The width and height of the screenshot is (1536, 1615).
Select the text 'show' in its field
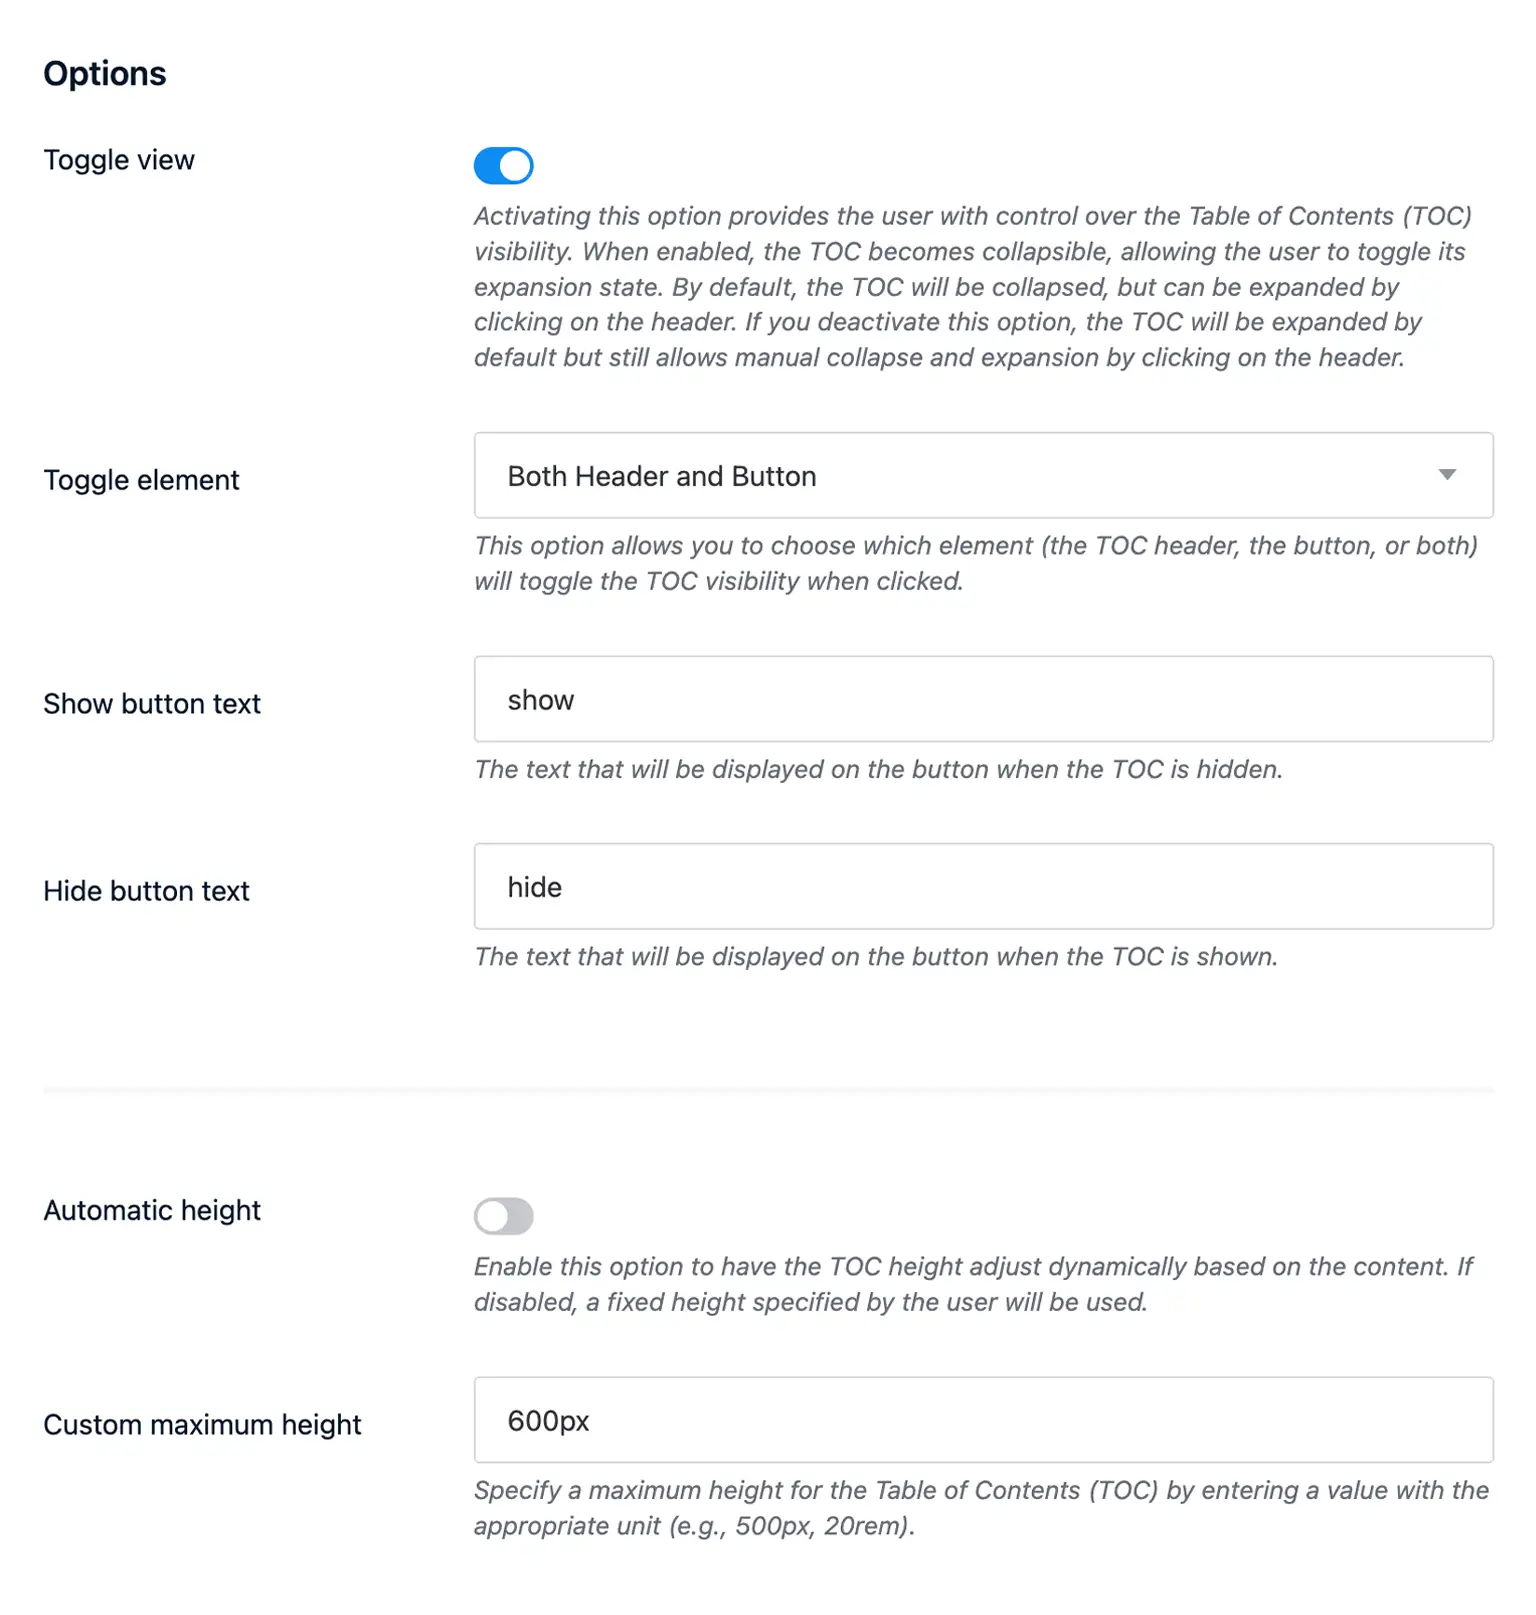(x=540, y=699)
